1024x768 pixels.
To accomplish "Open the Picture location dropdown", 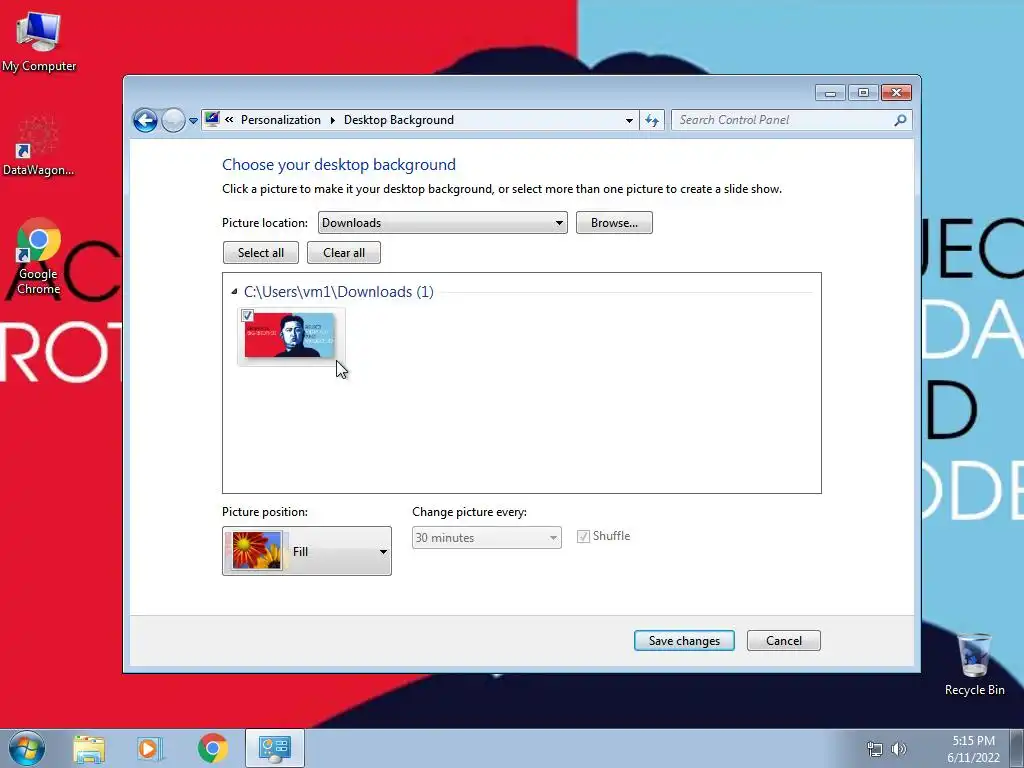I will point(443,223).
